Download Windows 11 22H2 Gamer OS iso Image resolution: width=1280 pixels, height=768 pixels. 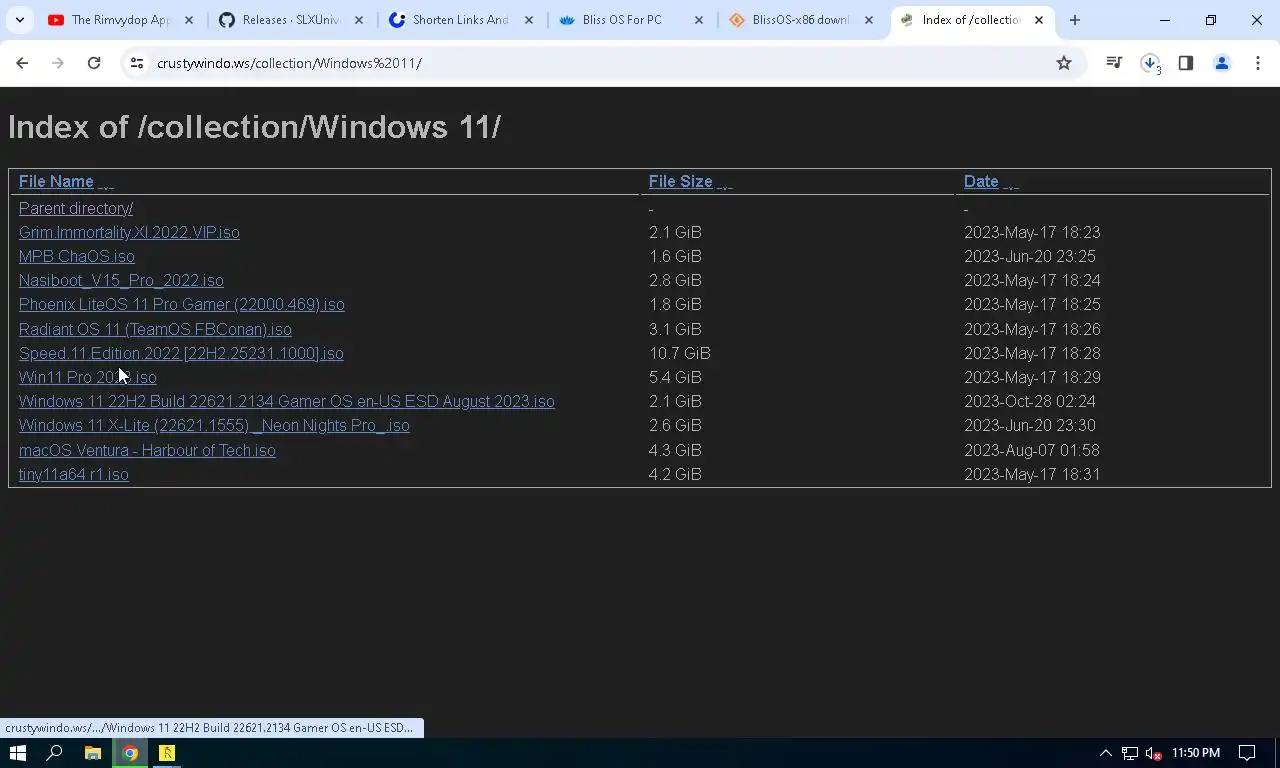click(286, 401)
